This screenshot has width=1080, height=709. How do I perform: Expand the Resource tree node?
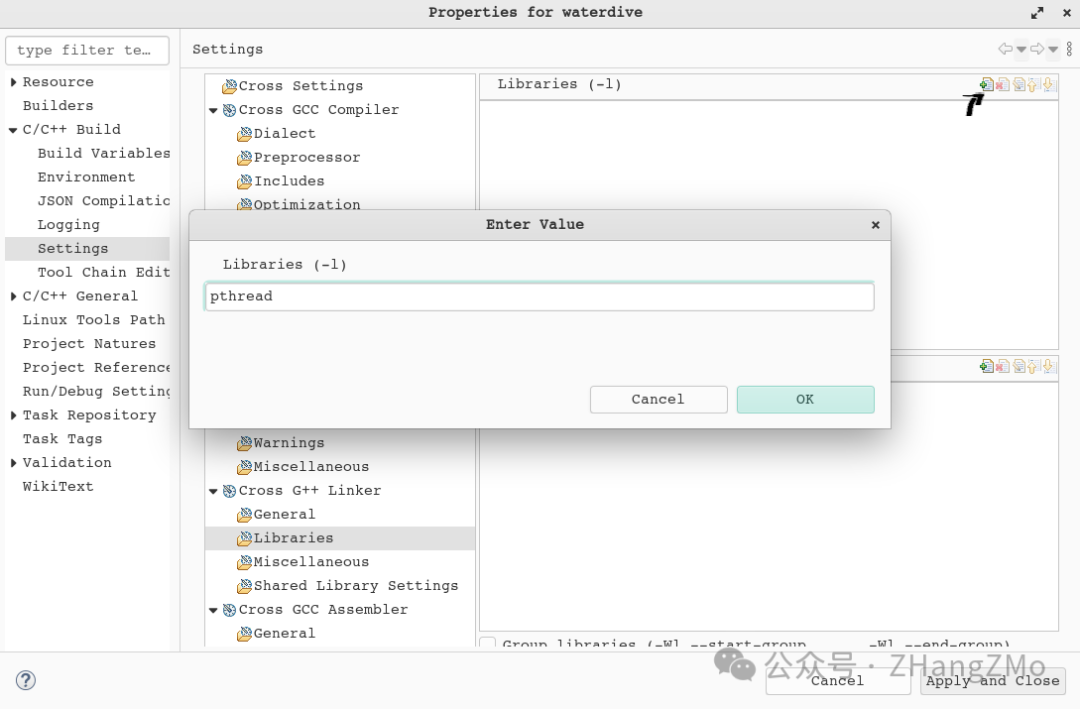pyautogui.click(x=13, y=82)
